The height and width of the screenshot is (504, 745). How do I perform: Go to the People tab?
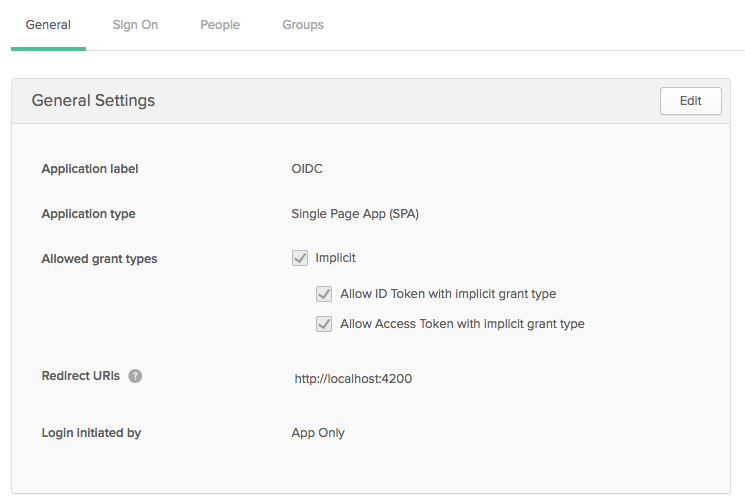coord(220,25)
